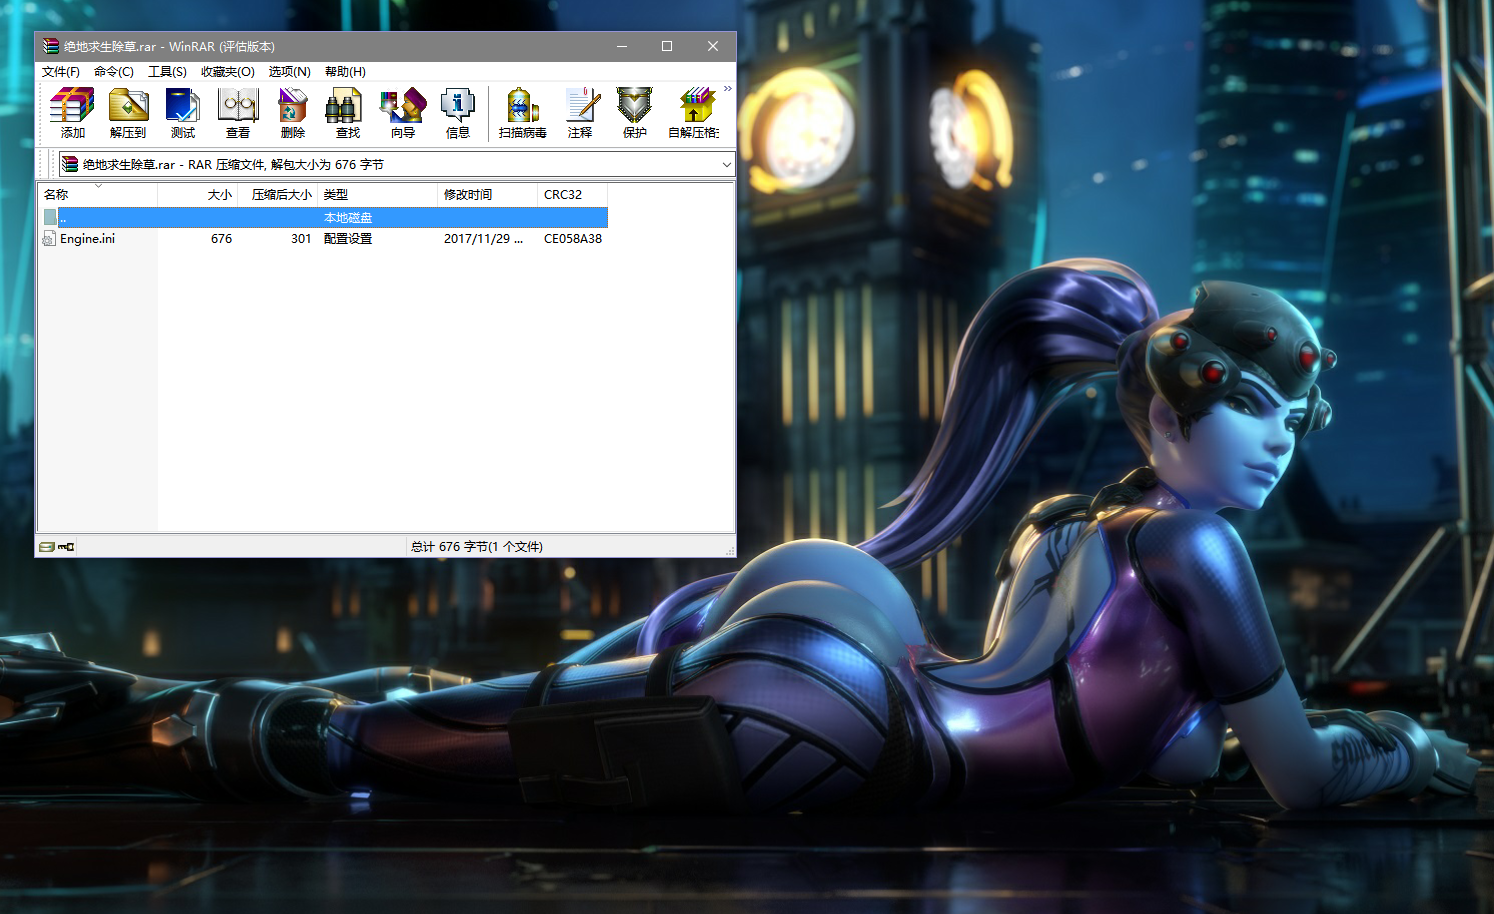Click the 保护 (Protect) shield icon
This screenshot has width=1494, height=914.
point(634,112)
